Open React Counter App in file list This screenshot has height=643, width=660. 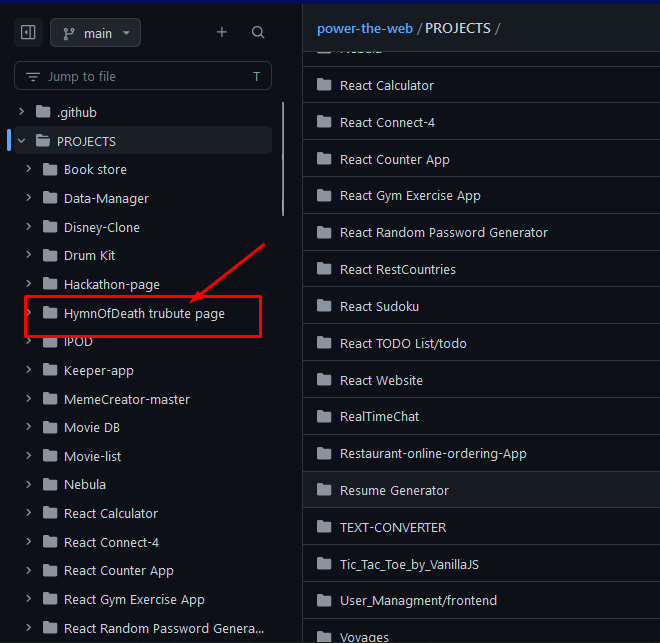pos(394,159)
